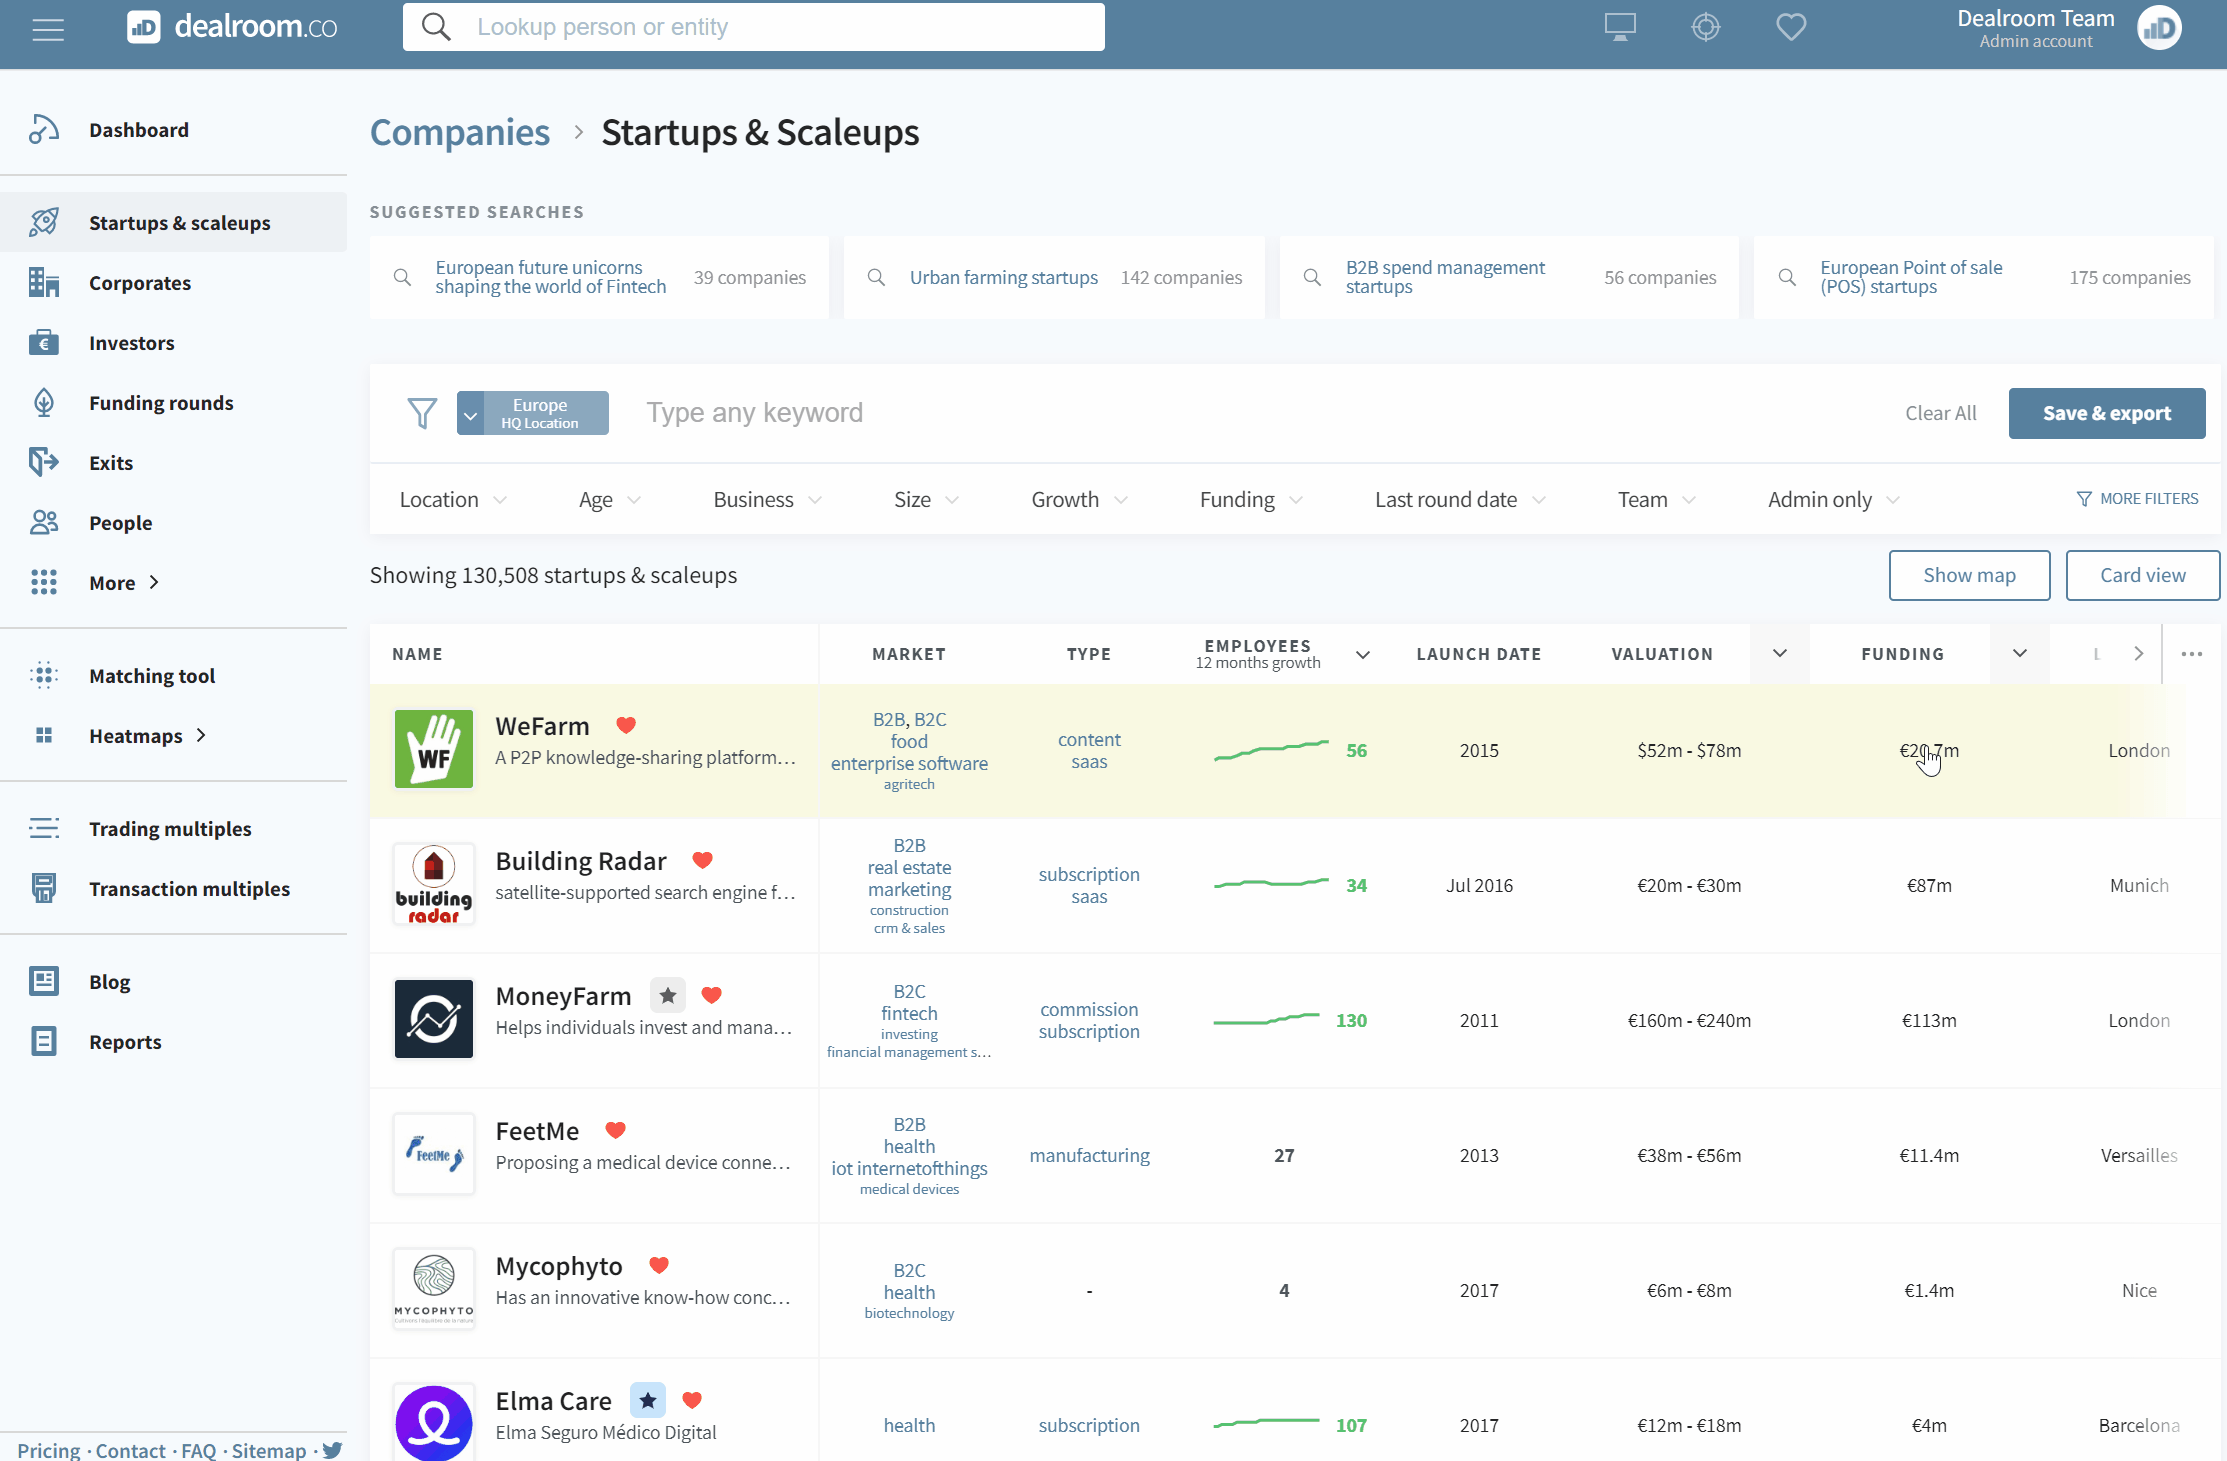Click the Trading multiples icon

point(44,829)
